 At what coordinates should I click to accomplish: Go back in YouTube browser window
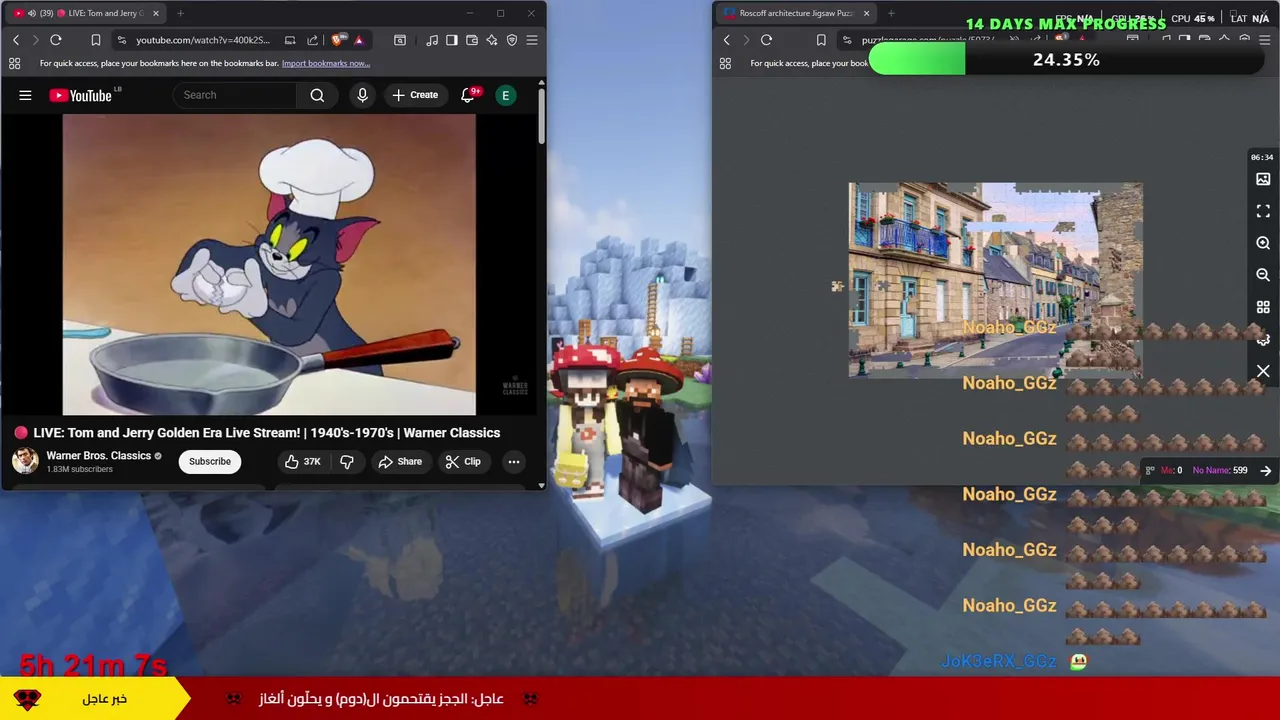[16, 40]
